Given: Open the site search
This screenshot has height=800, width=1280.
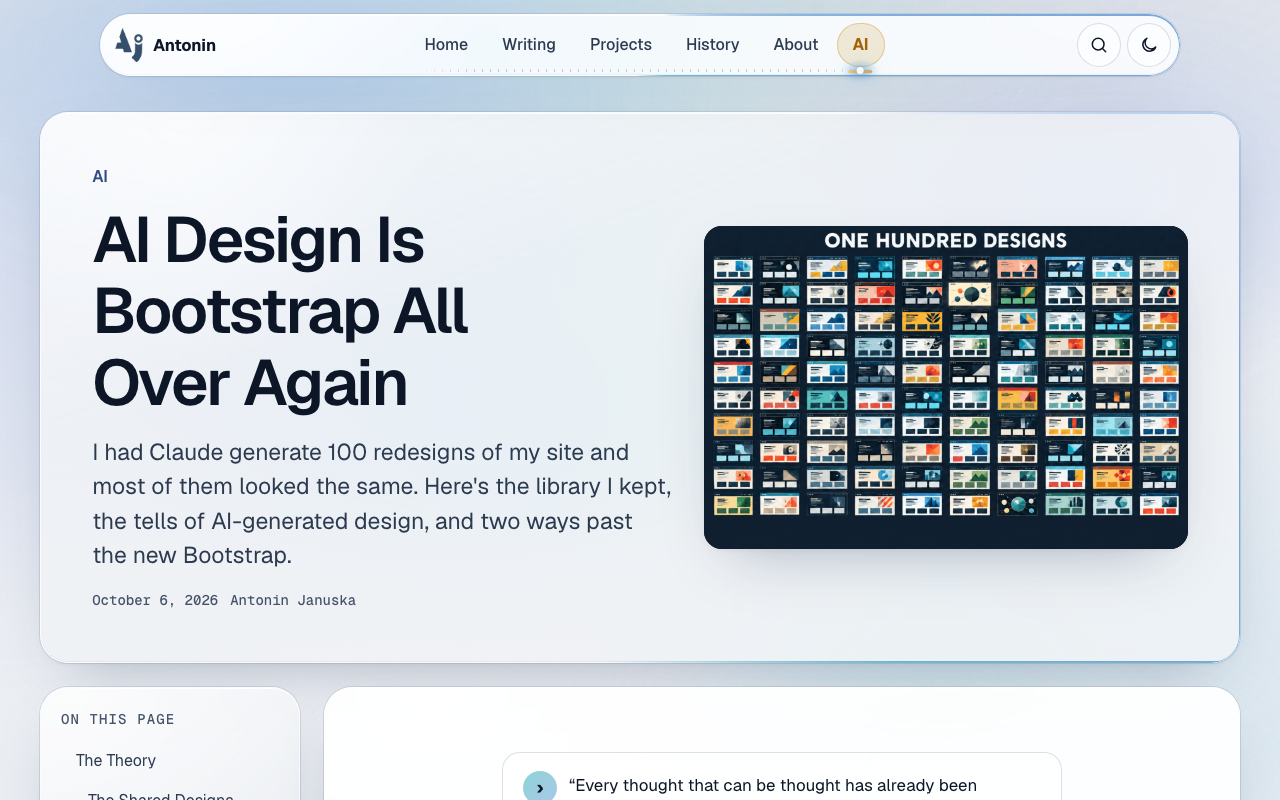Looking at the screenshot, I should [x=1099, y=45].
